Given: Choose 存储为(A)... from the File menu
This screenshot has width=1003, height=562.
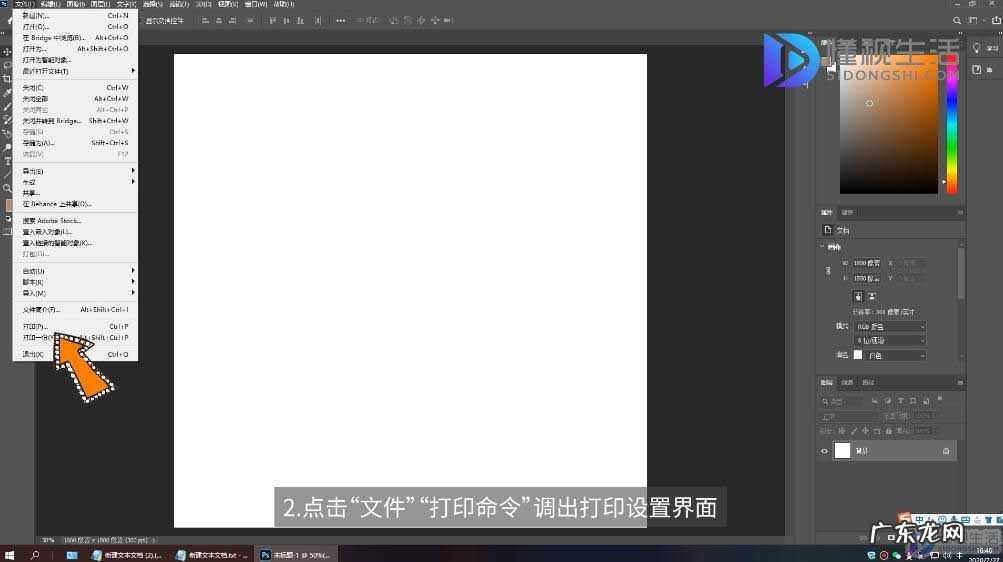Looking at the screenshot, I should (x=75, y=143).
